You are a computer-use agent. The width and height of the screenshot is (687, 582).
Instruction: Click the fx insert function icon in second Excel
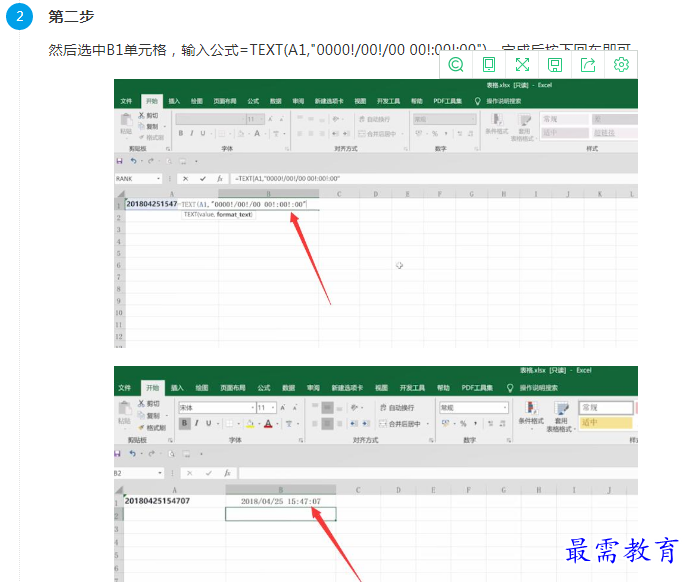(227, 473)
